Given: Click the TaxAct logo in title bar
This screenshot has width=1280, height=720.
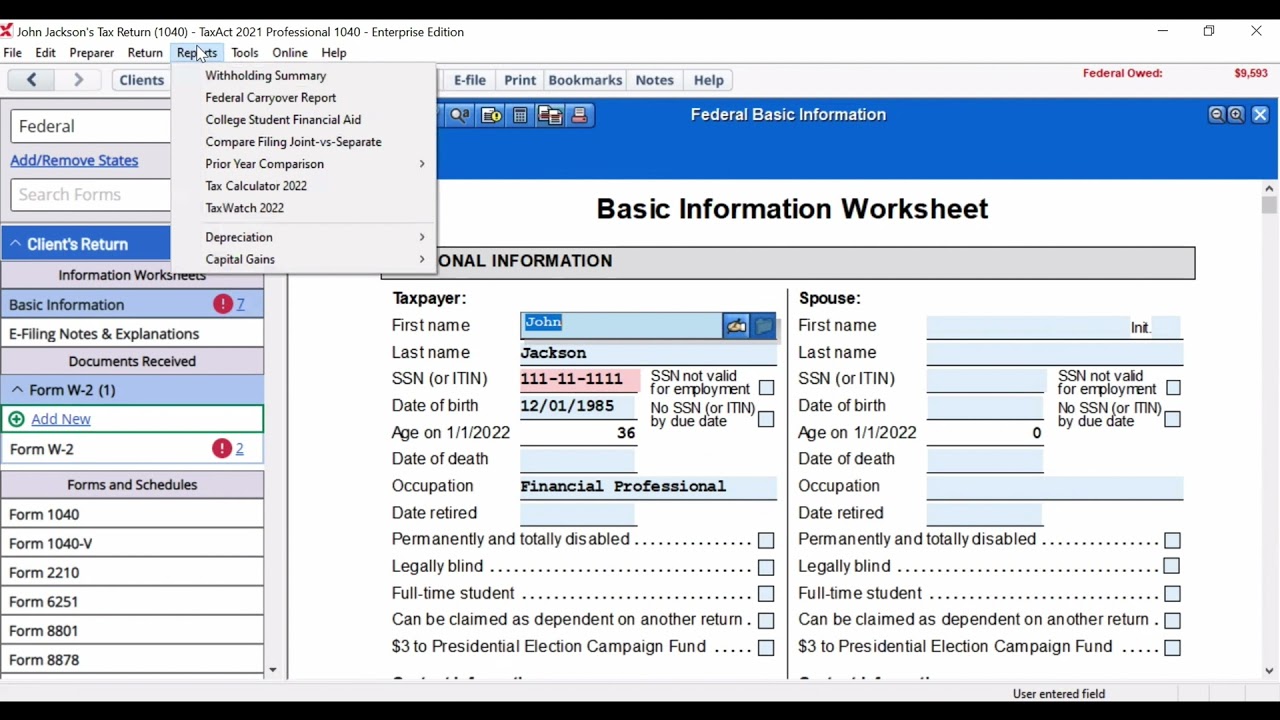Looking at the screenshot, I should (6, 31).
